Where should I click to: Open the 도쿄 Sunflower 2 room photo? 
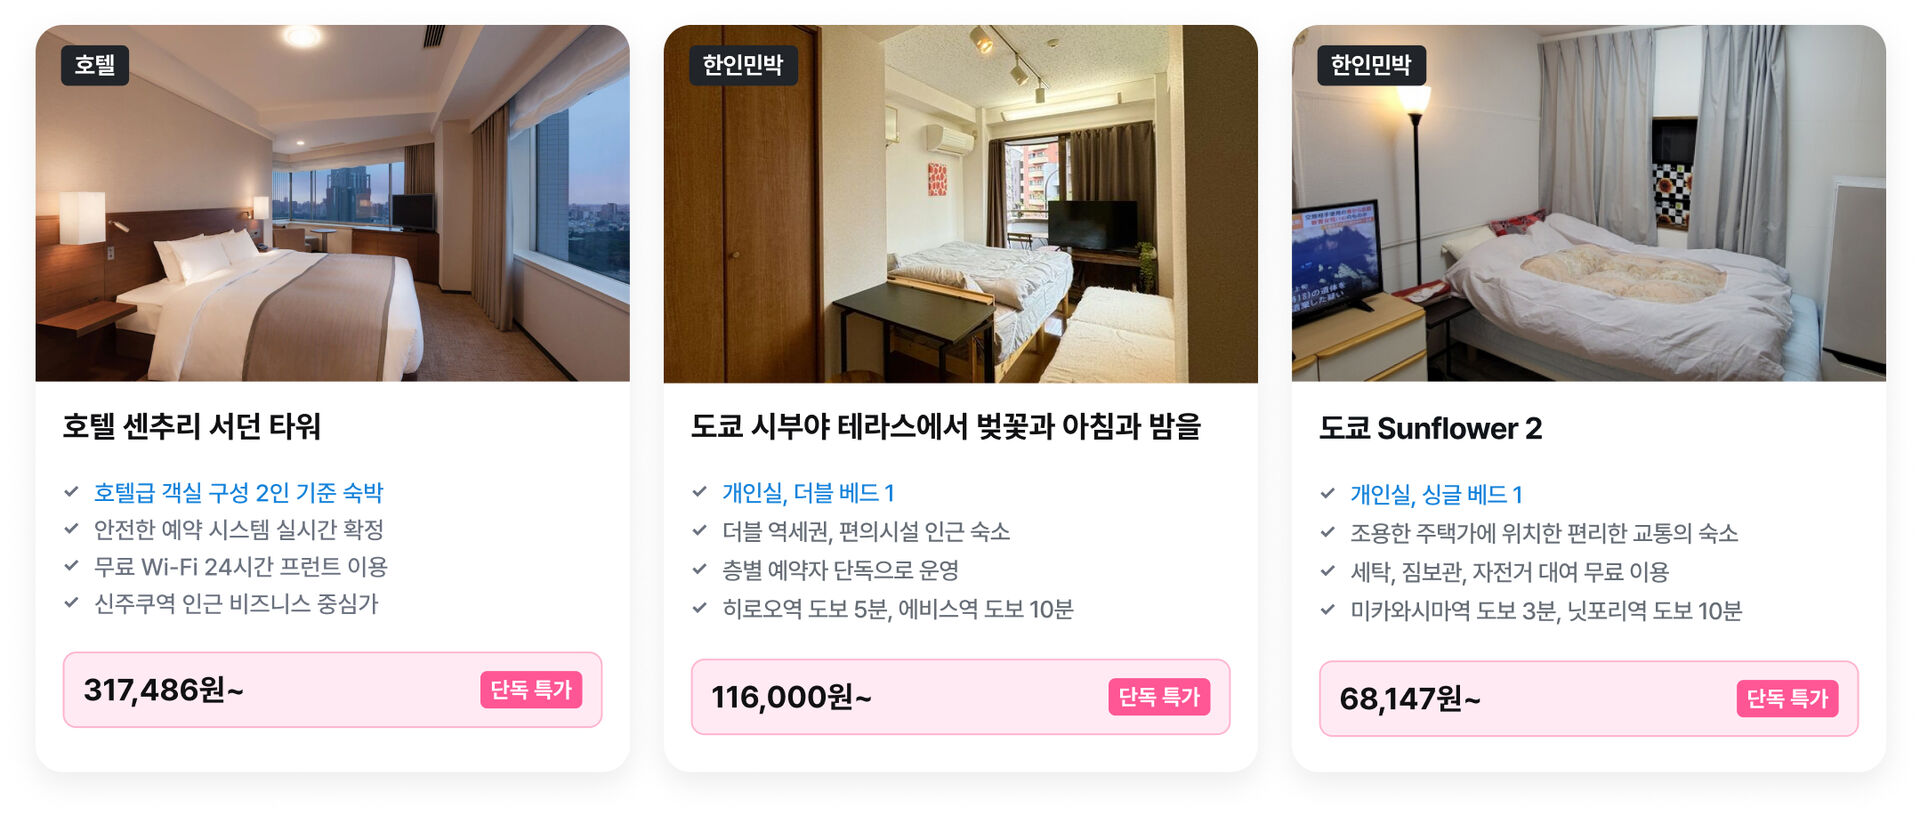click(x=1588, y=203)
